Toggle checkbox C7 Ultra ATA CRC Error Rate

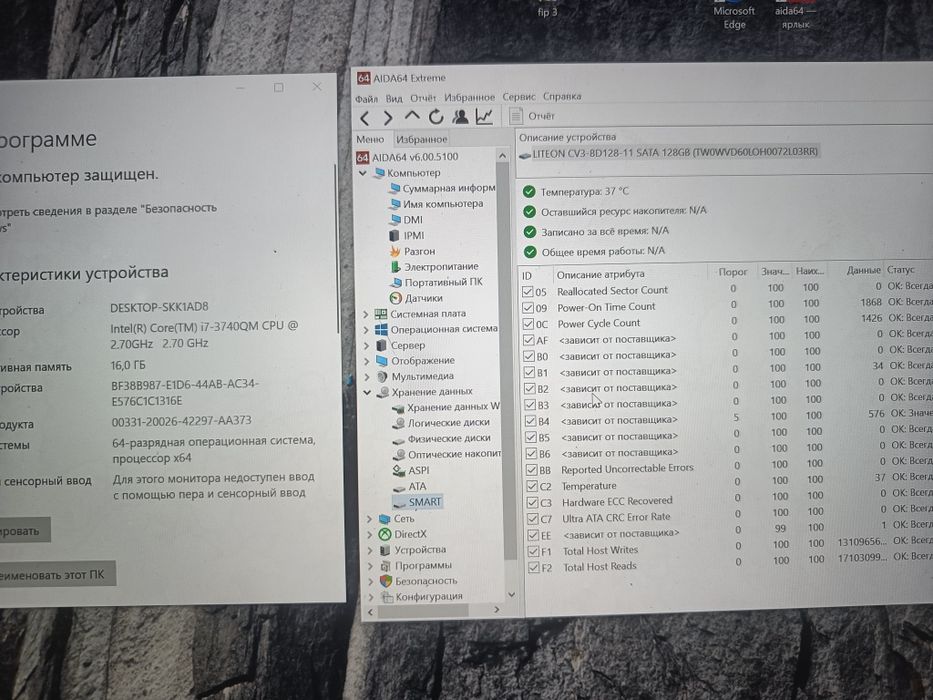tap(533, 518)
